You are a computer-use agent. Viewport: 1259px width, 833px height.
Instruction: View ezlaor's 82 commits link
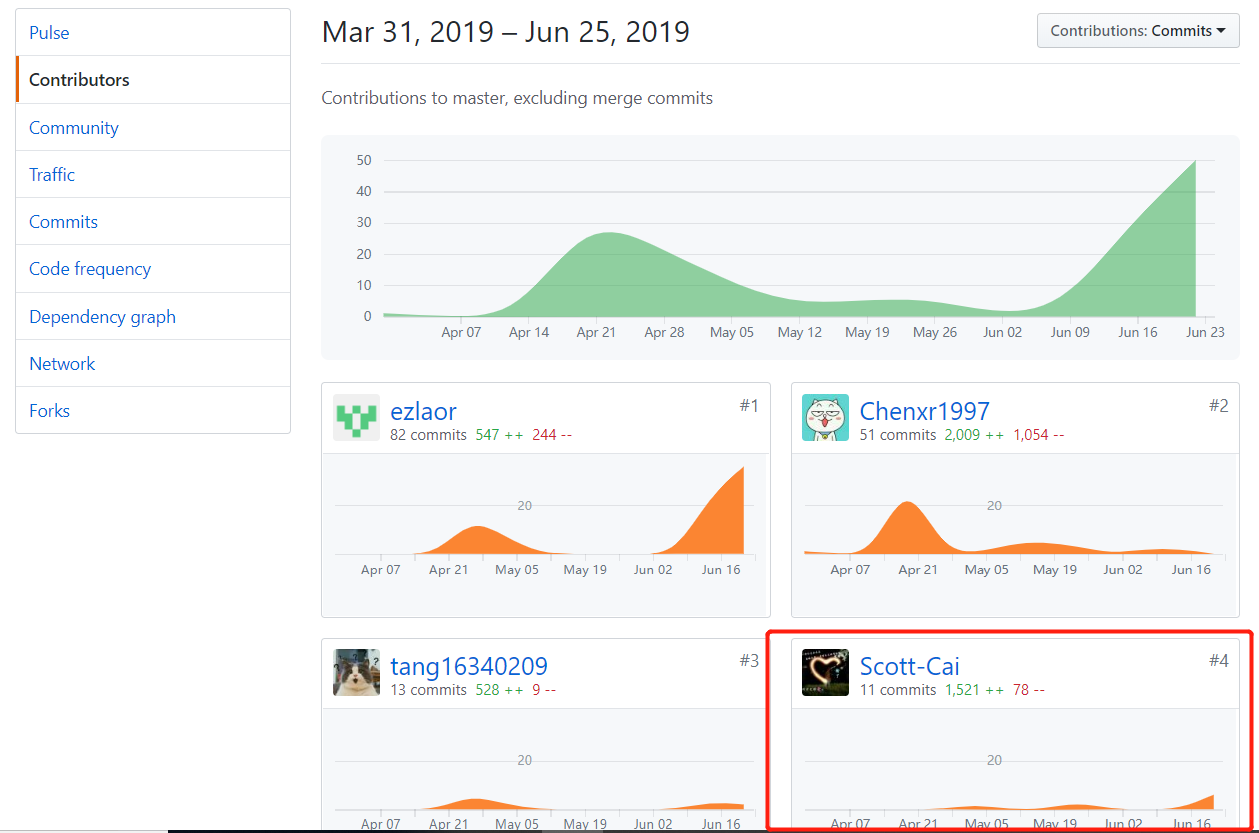click(x=428, y=435)
